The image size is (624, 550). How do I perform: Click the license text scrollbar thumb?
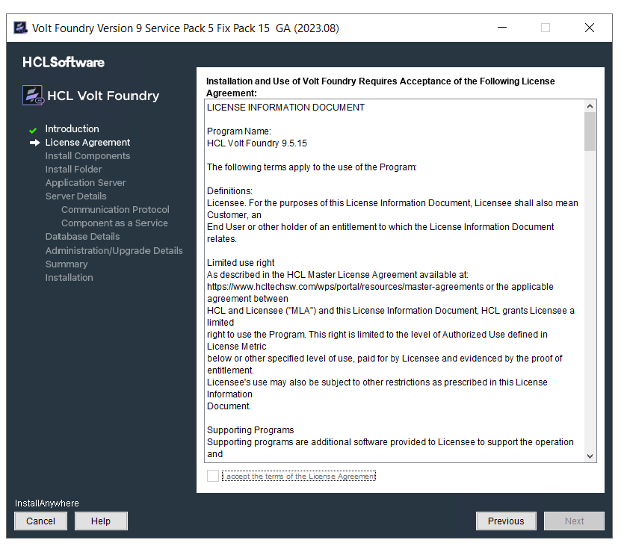click(x=590, y=131)
